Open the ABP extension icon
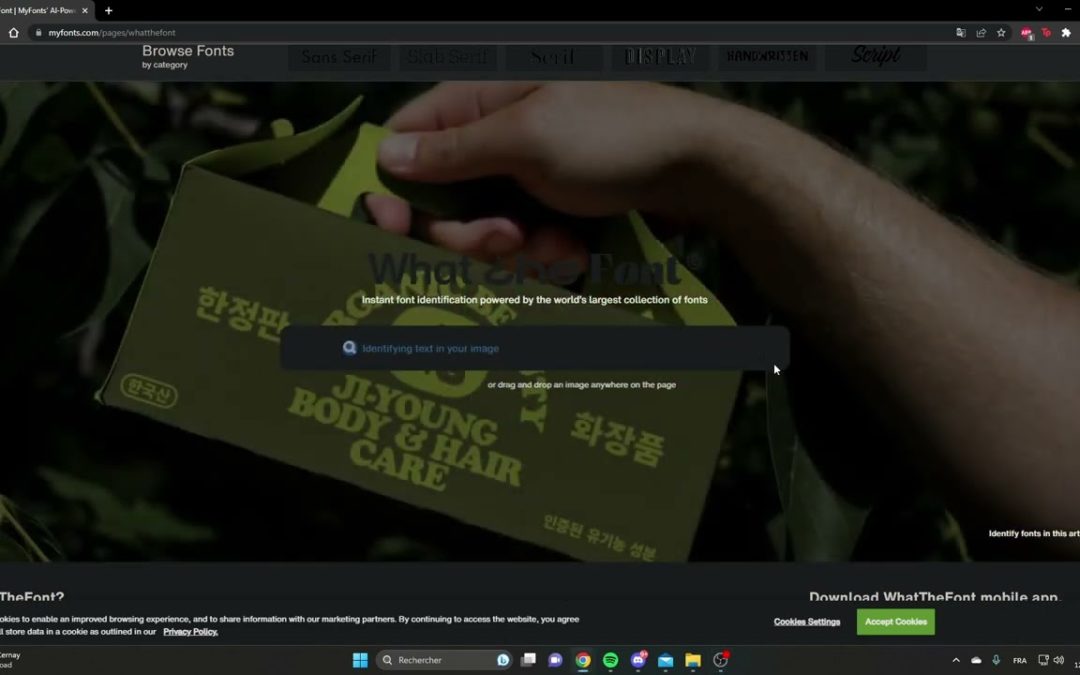The image size is (1080, 675). pos(1026,33)
